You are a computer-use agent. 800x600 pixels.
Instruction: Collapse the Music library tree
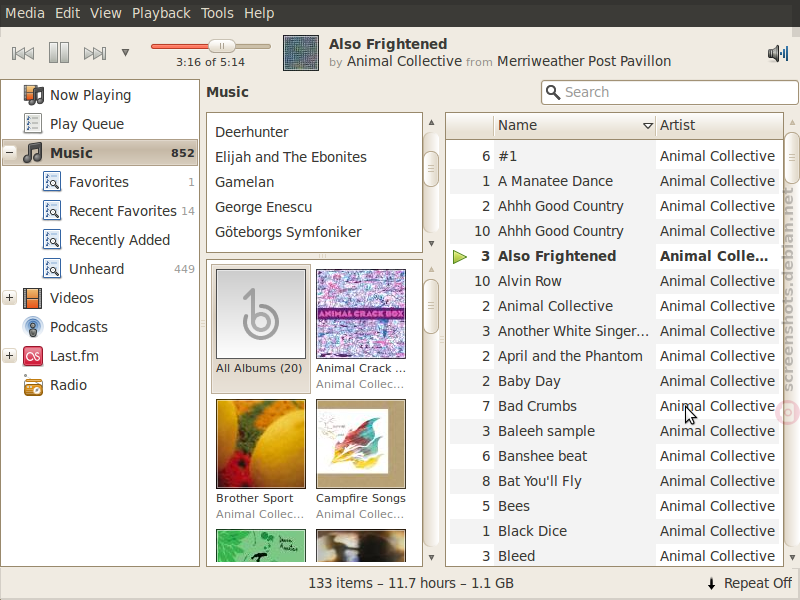pyautogui.click(x=10, y=153)
